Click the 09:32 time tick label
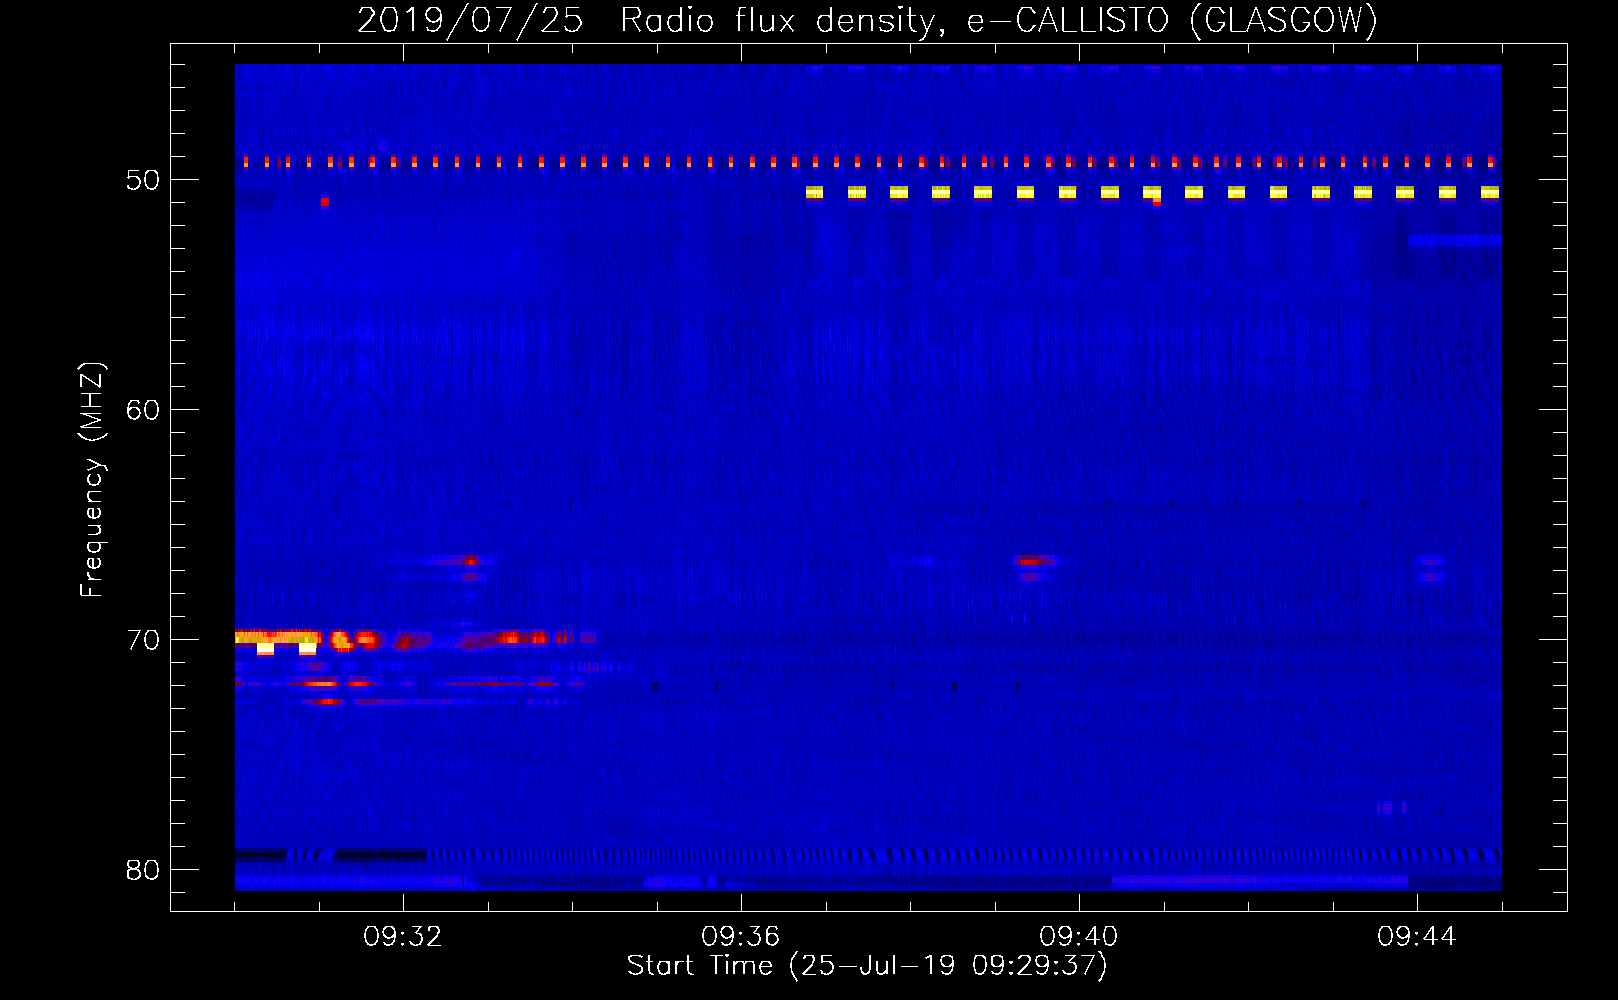The height and width of the screenshot is (1000, 1618). tap(403, 937)
